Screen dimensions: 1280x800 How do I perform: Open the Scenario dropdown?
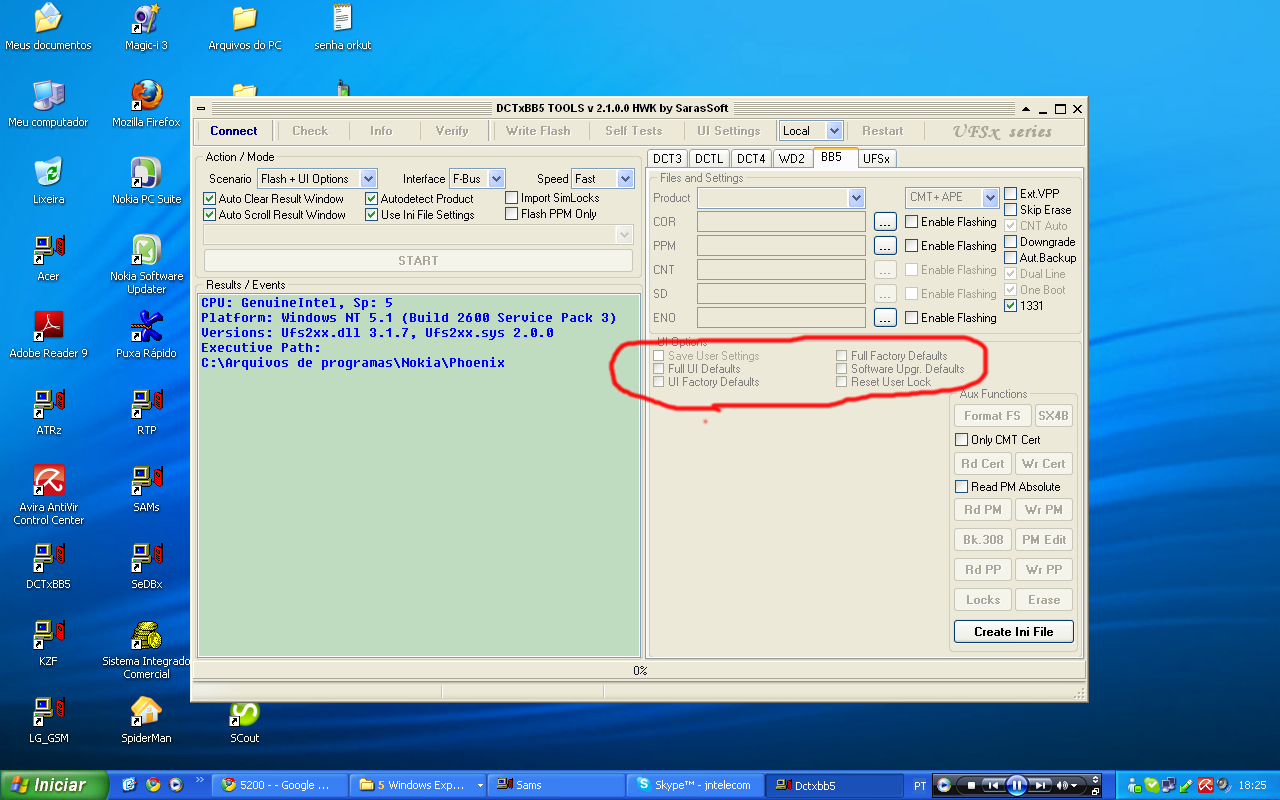(x=368, y=179)
